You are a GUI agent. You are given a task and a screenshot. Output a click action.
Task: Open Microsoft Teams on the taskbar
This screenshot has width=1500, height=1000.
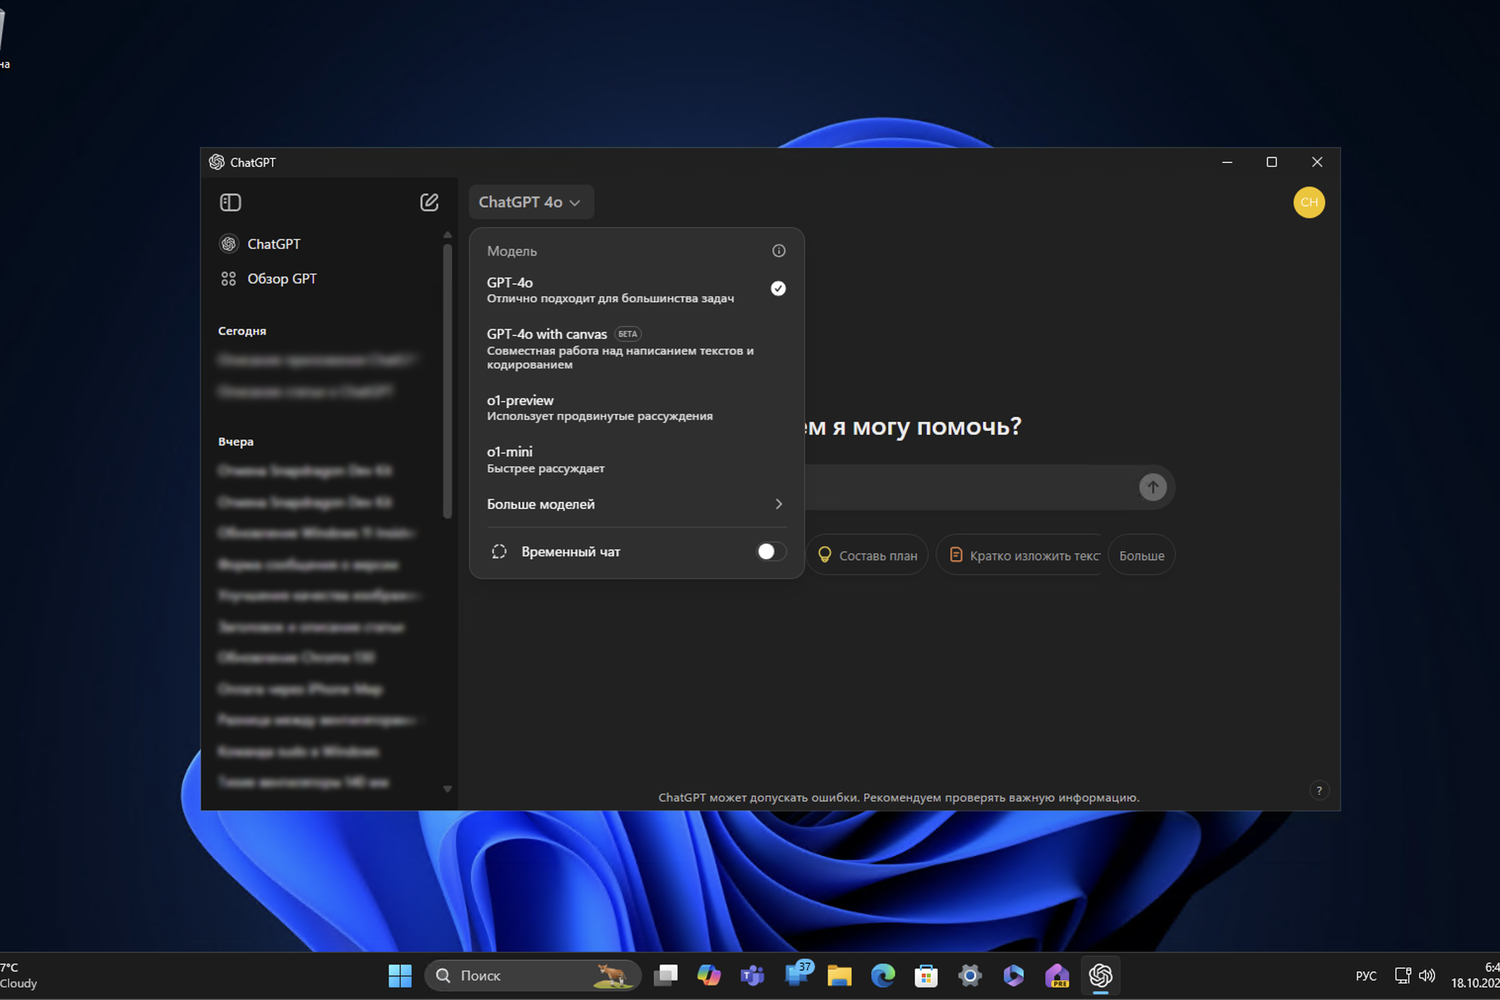click(752, 975)
